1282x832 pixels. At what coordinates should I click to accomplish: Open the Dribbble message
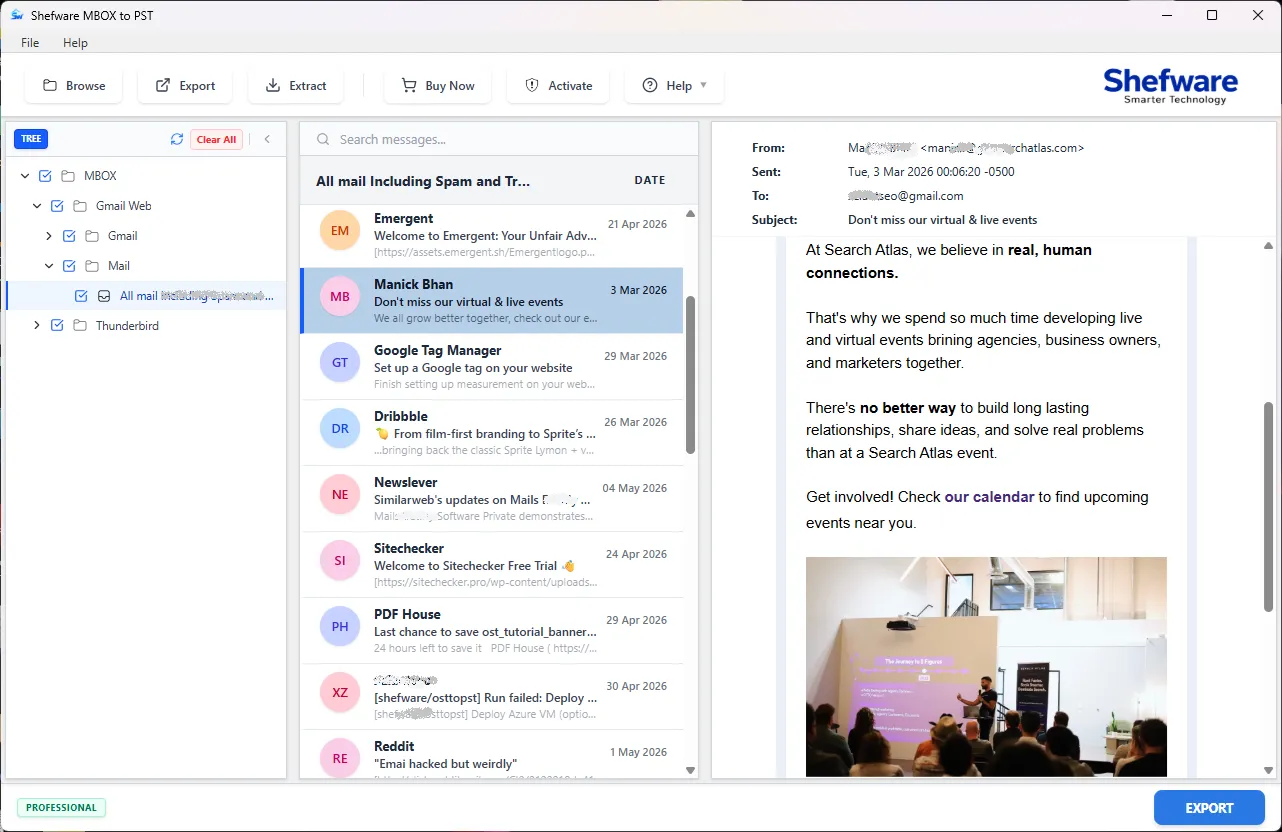(x=492, y=433)
